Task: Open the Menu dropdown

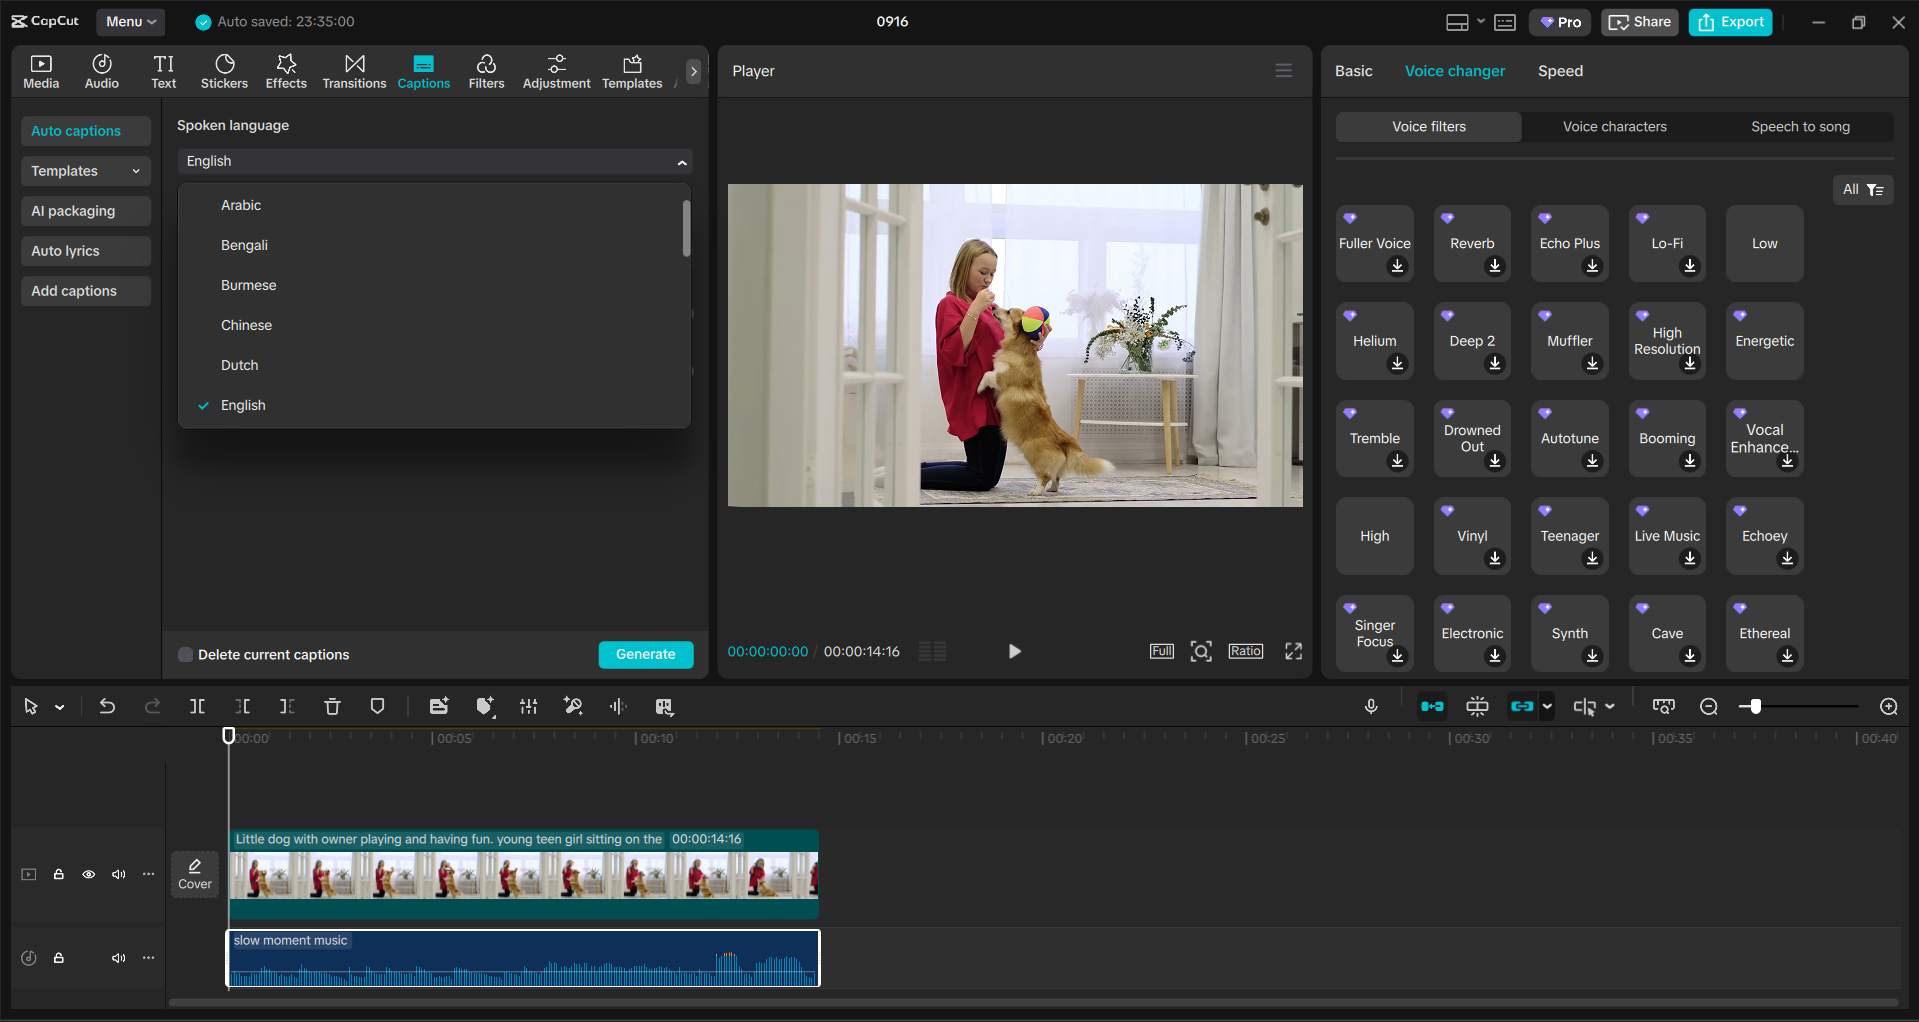Action: [x=131, y=22]
